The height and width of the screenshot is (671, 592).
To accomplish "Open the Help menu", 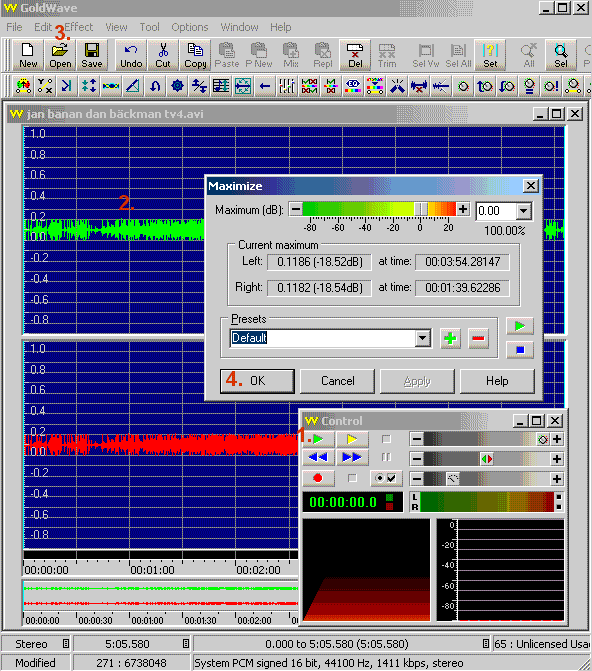I will [x=280, y=27].
